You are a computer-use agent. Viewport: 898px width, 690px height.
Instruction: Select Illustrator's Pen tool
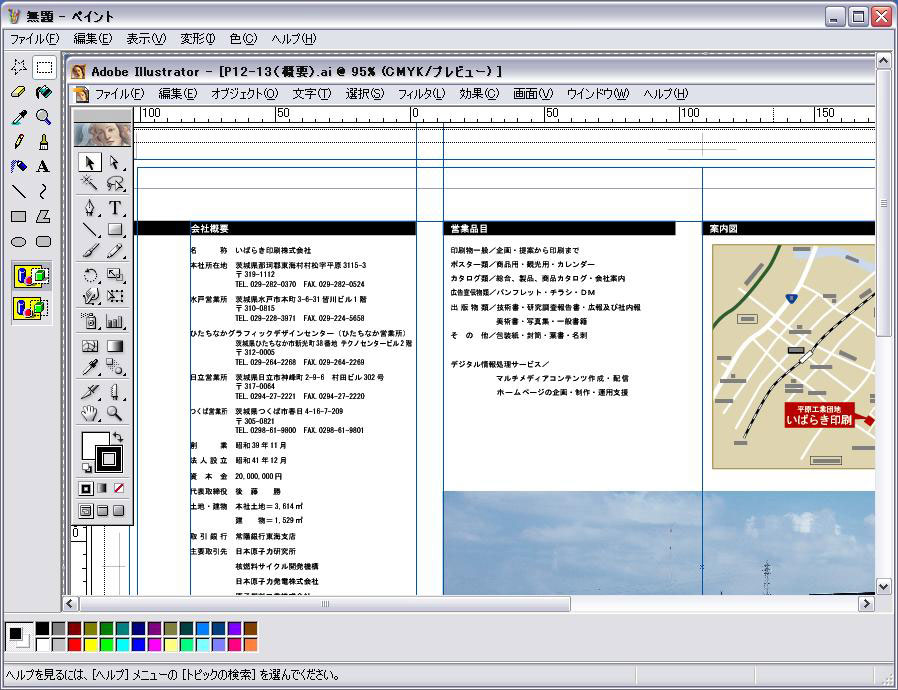tap(90, 207)
